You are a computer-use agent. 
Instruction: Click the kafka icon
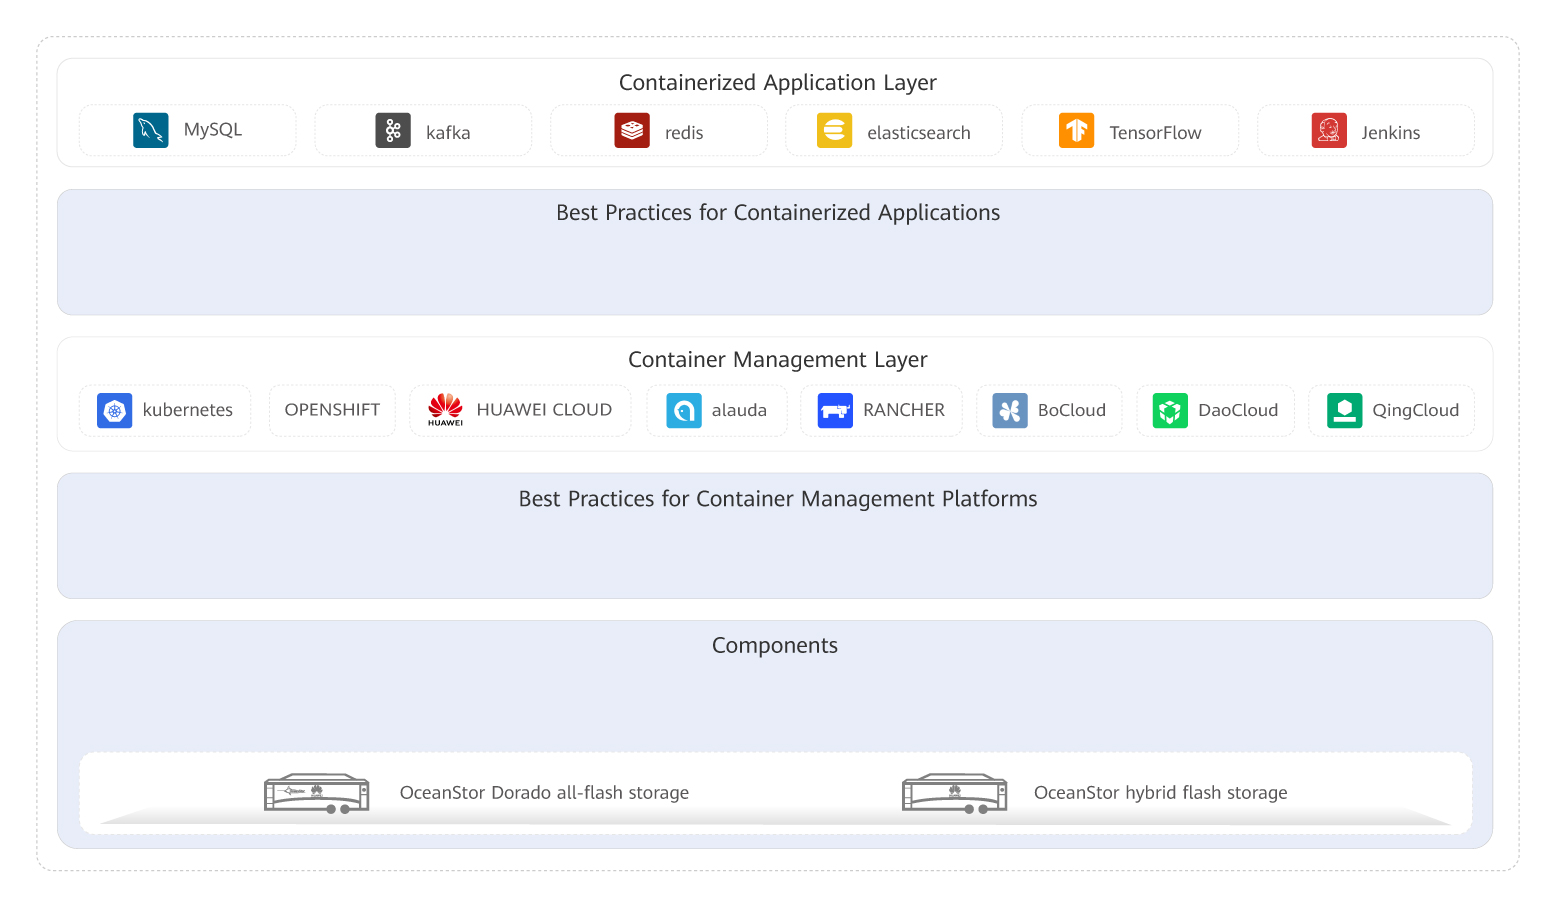coord(393,130)
